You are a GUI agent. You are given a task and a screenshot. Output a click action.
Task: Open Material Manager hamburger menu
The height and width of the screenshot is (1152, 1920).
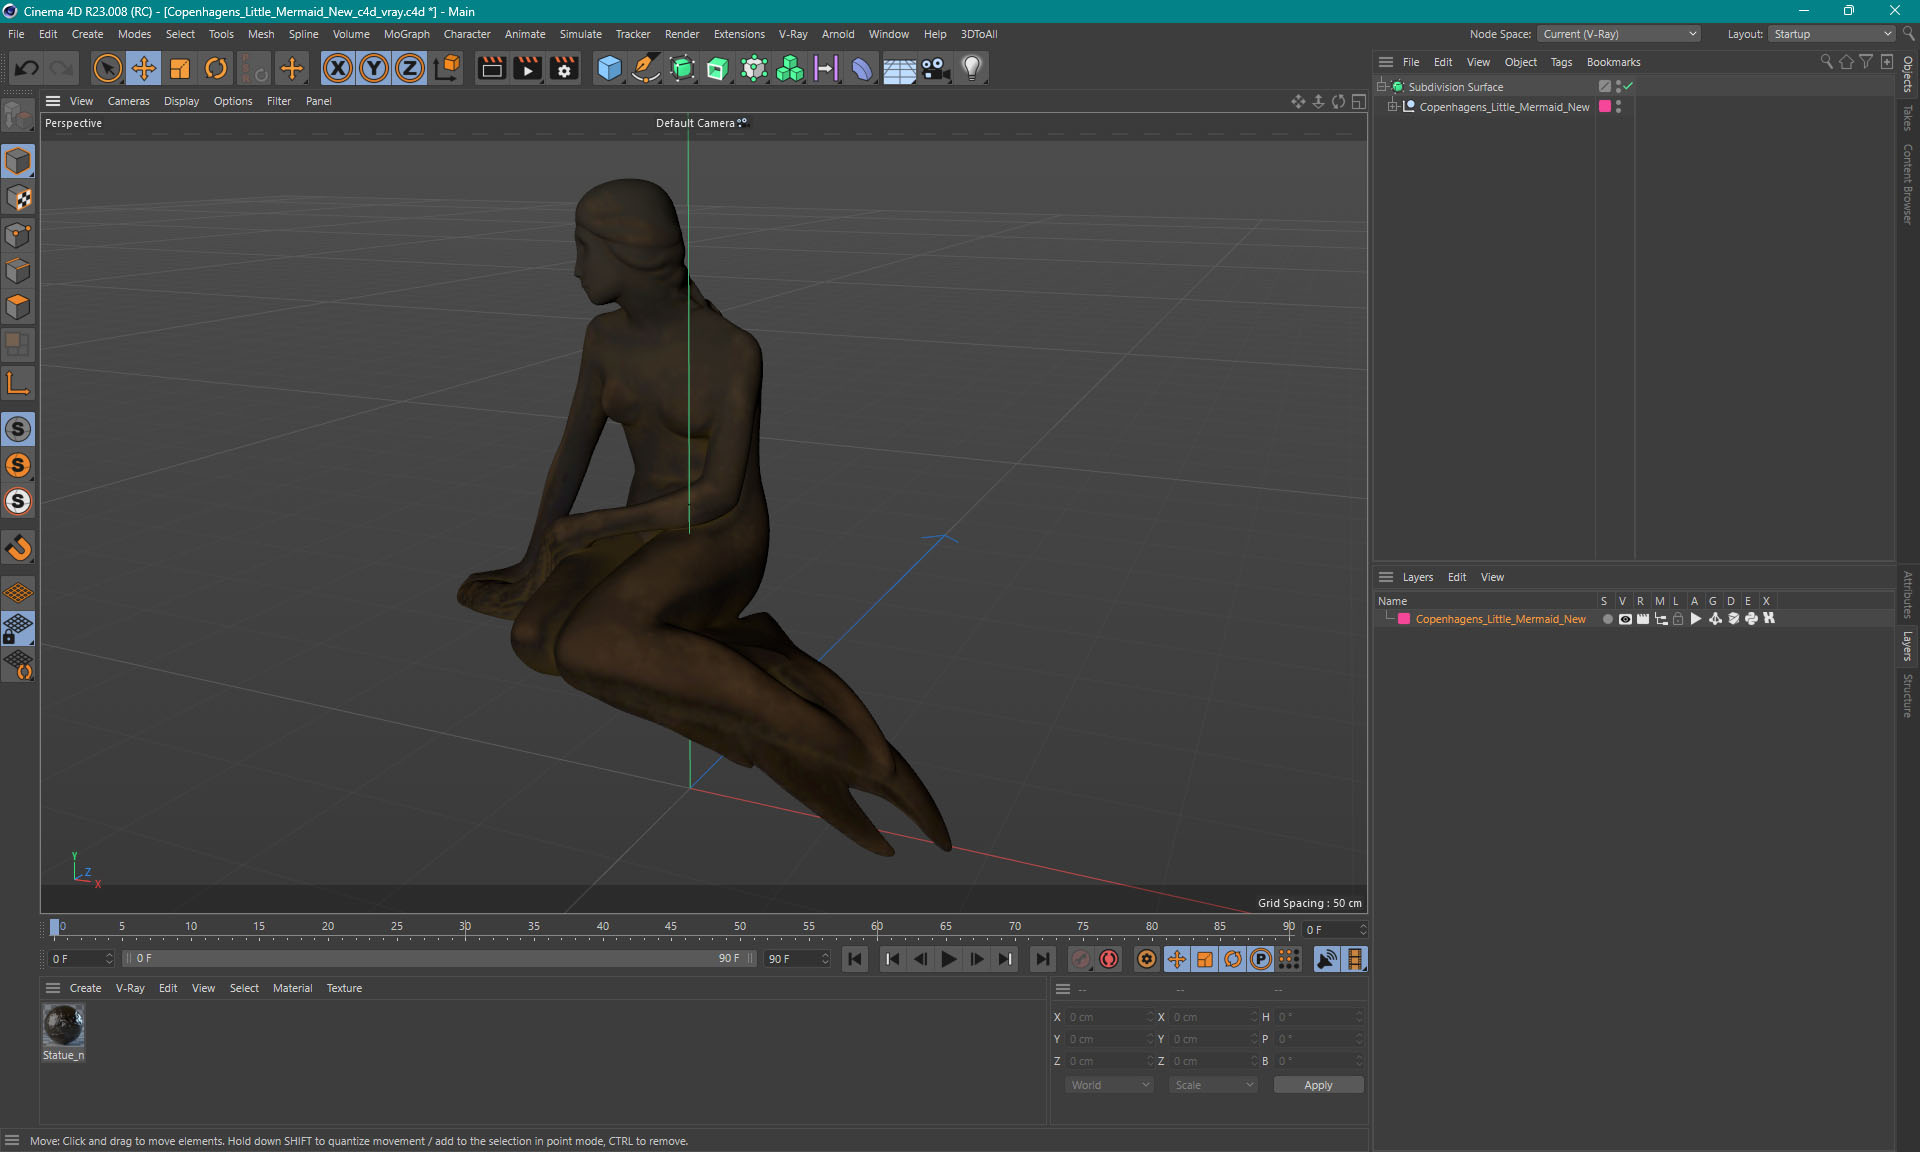[x=53, y=988]
